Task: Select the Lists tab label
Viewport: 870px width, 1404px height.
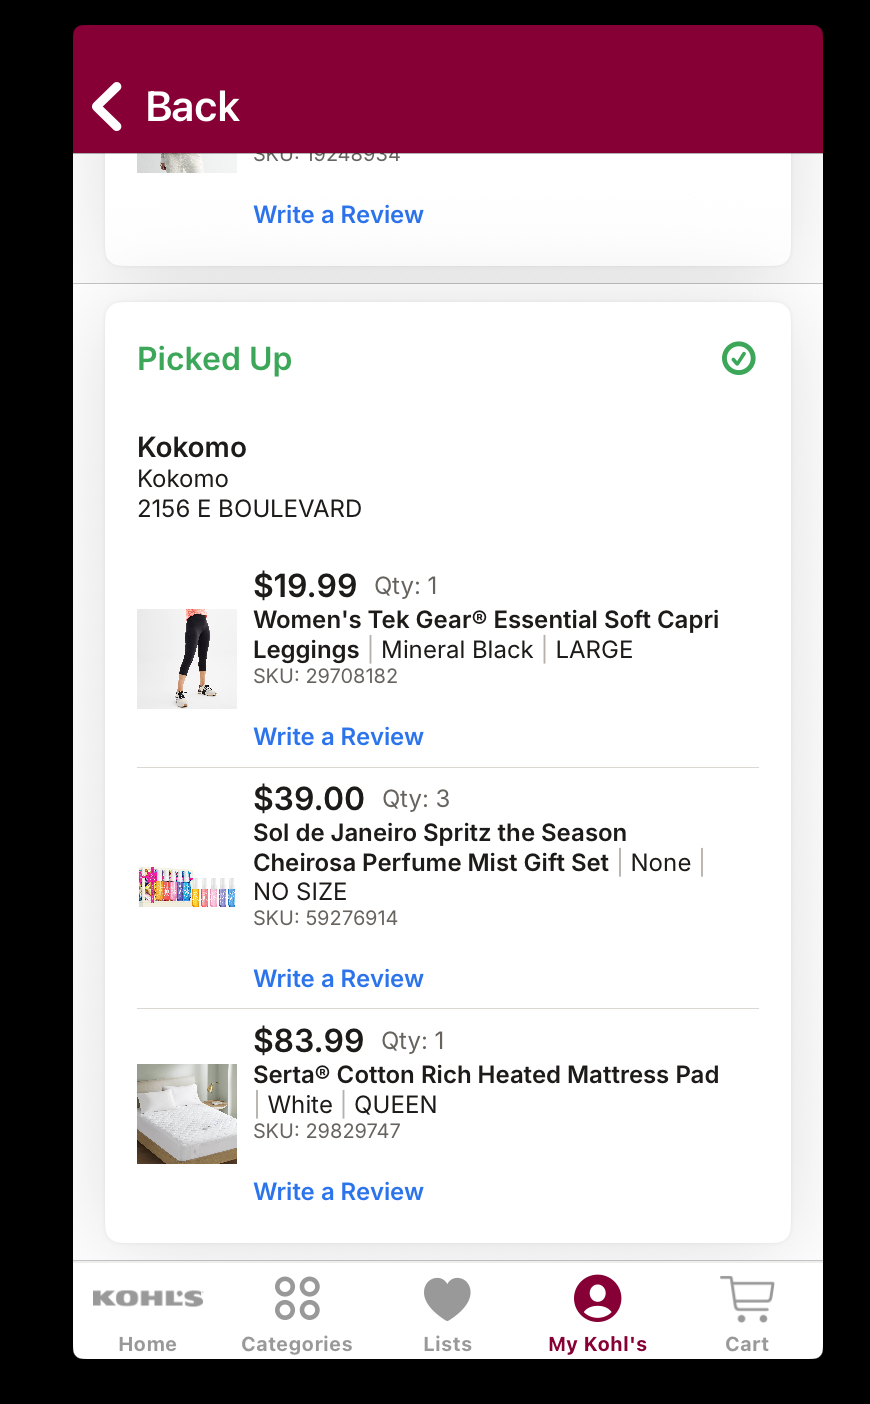Action: click(x=447, y=1344)
